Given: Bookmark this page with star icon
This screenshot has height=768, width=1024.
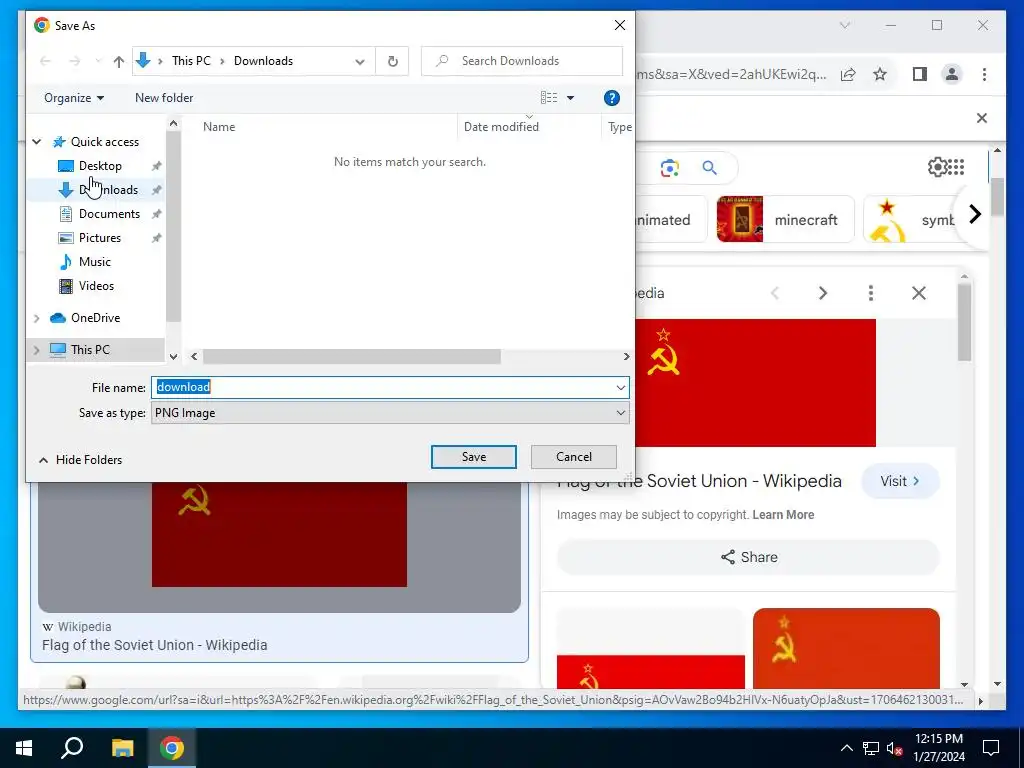Looking at the screenshot, I should tap(880, 74).
